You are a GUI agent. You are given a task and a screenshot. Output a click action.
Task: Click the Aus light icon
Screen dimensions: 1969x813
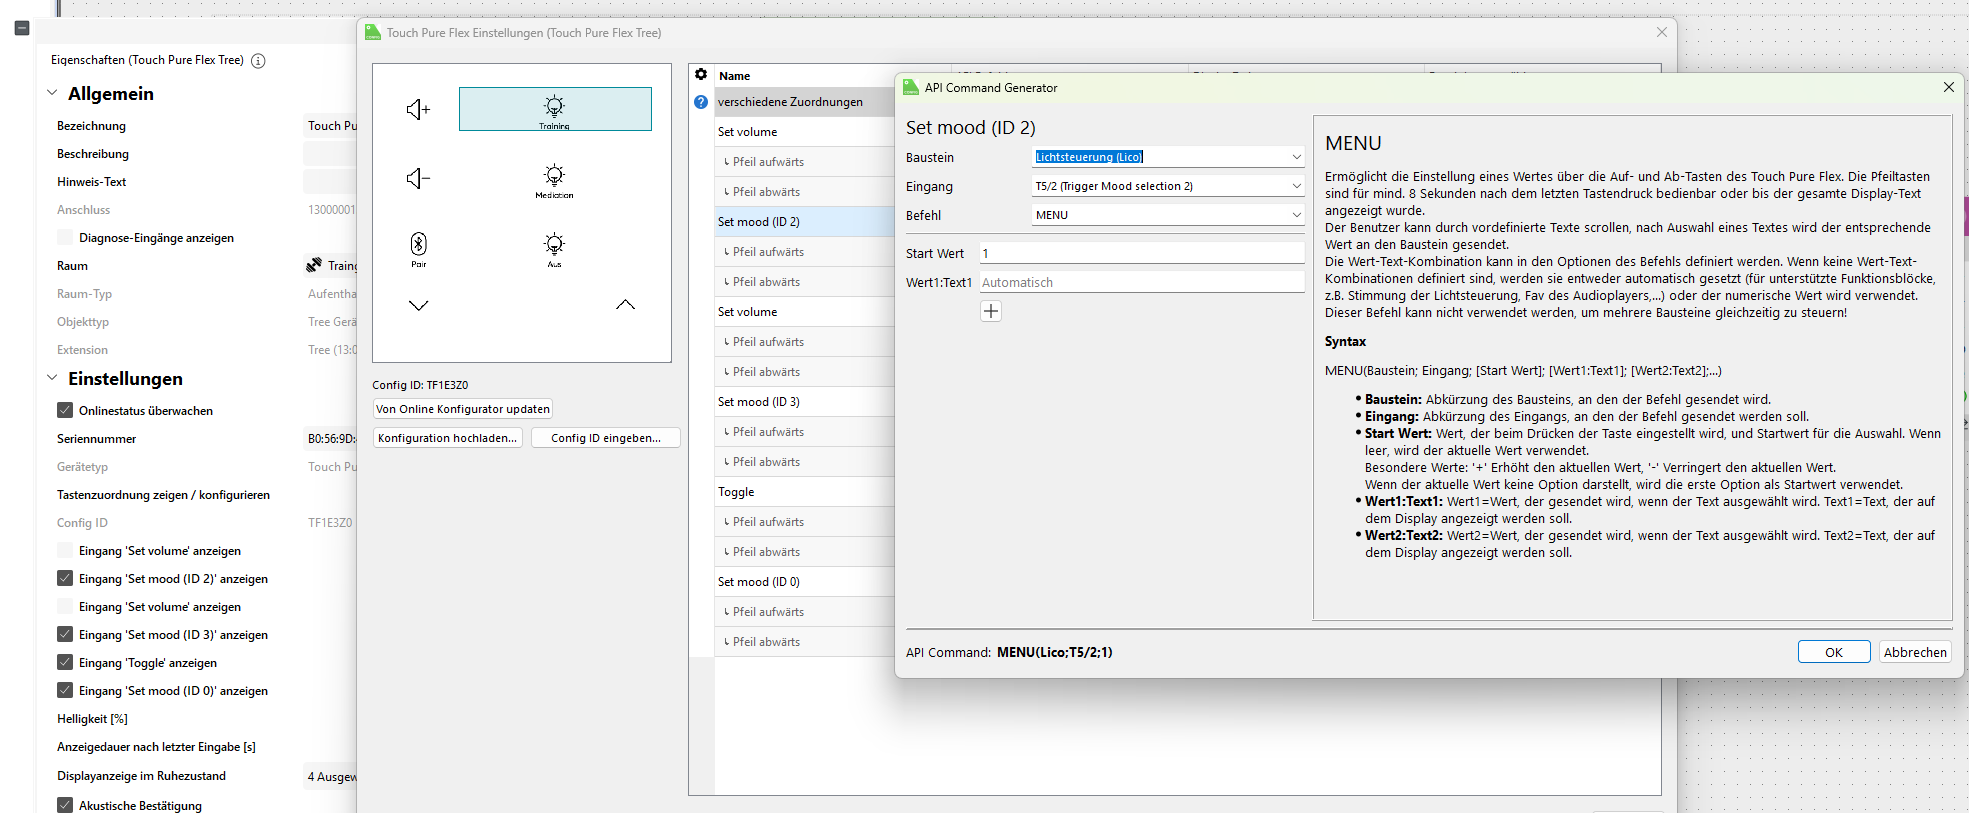pyautogui.click(x=554, y=245)
